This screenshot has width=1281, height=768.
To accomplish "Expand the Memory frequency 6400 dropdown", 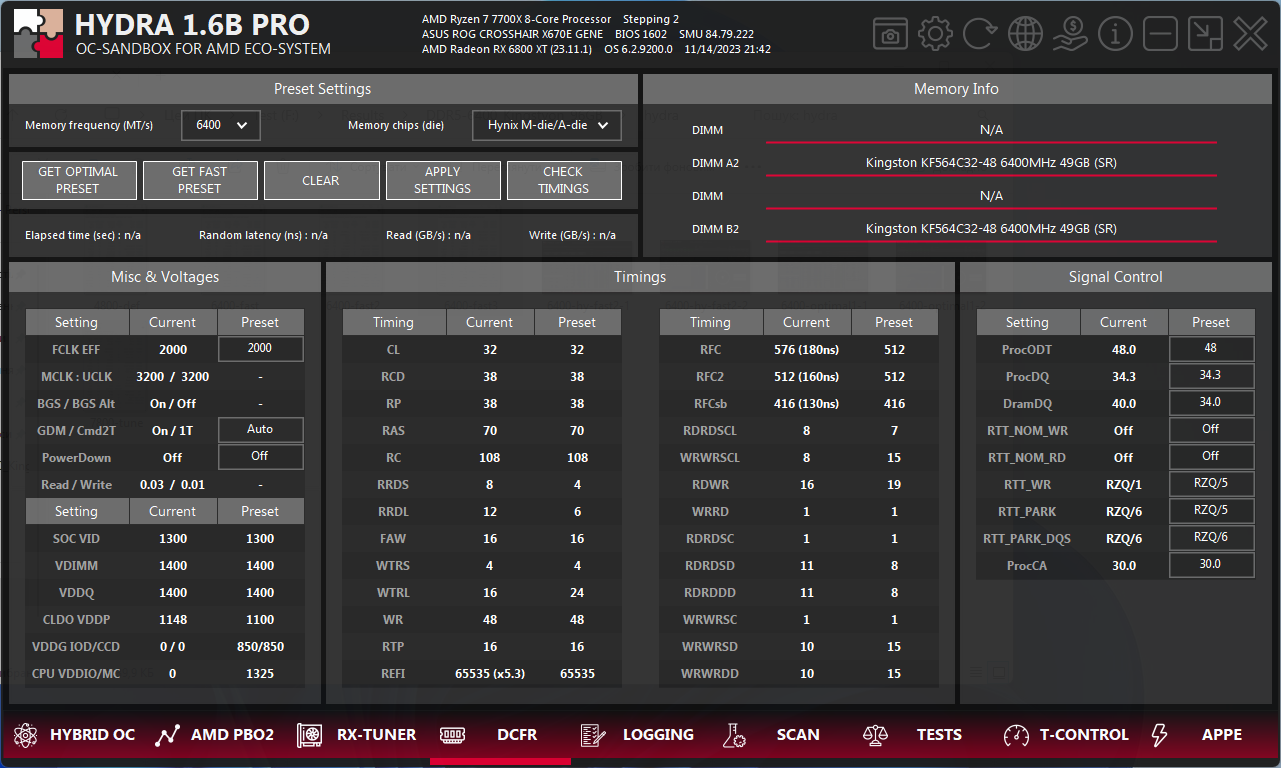I will tap(221, 125).
